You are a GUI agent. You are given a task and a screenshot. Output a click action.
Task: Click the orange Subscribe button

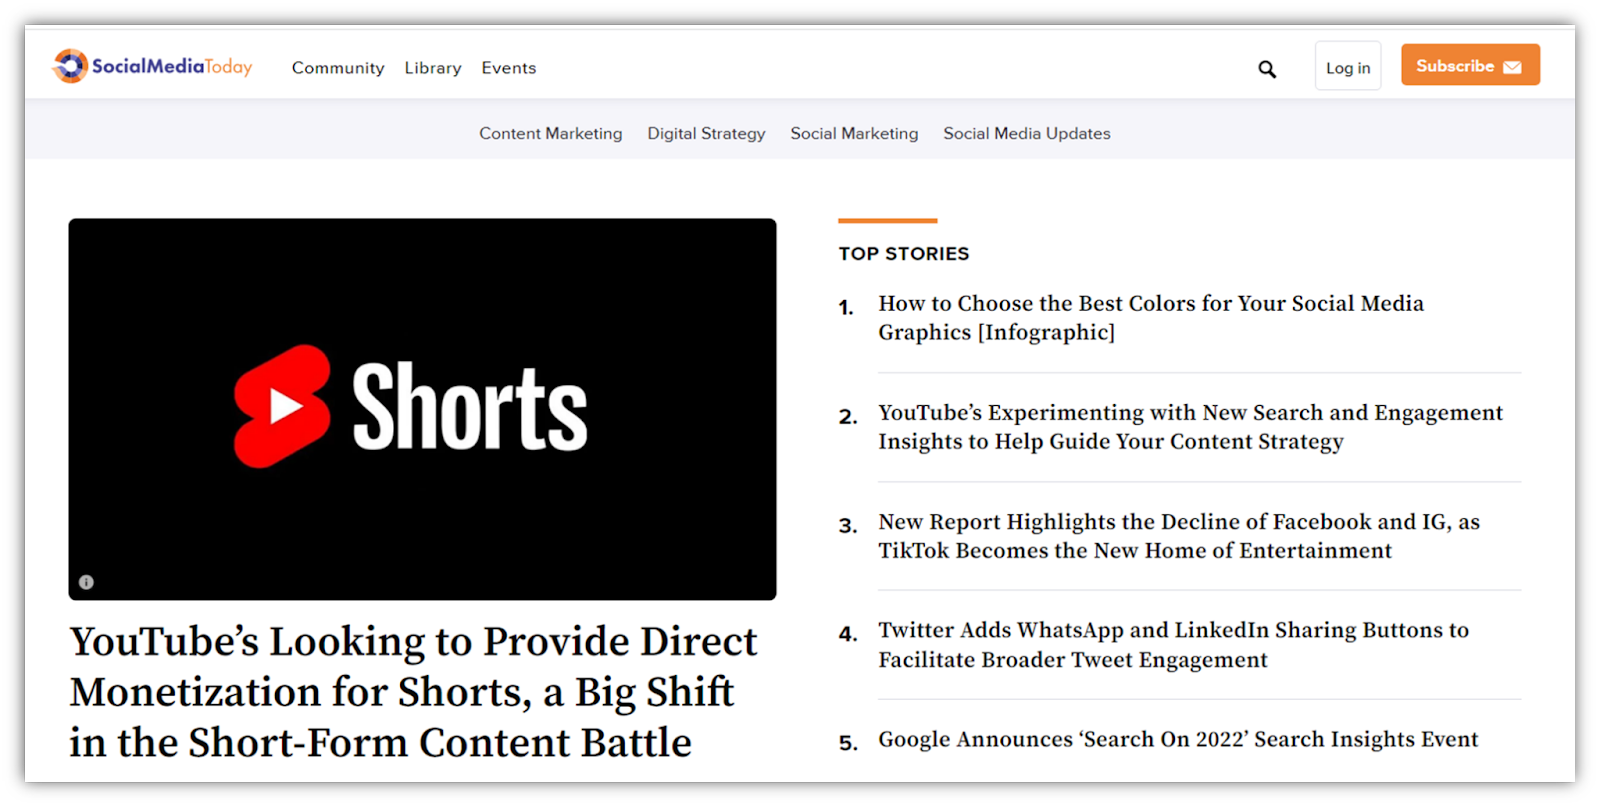pos(1470,65)
